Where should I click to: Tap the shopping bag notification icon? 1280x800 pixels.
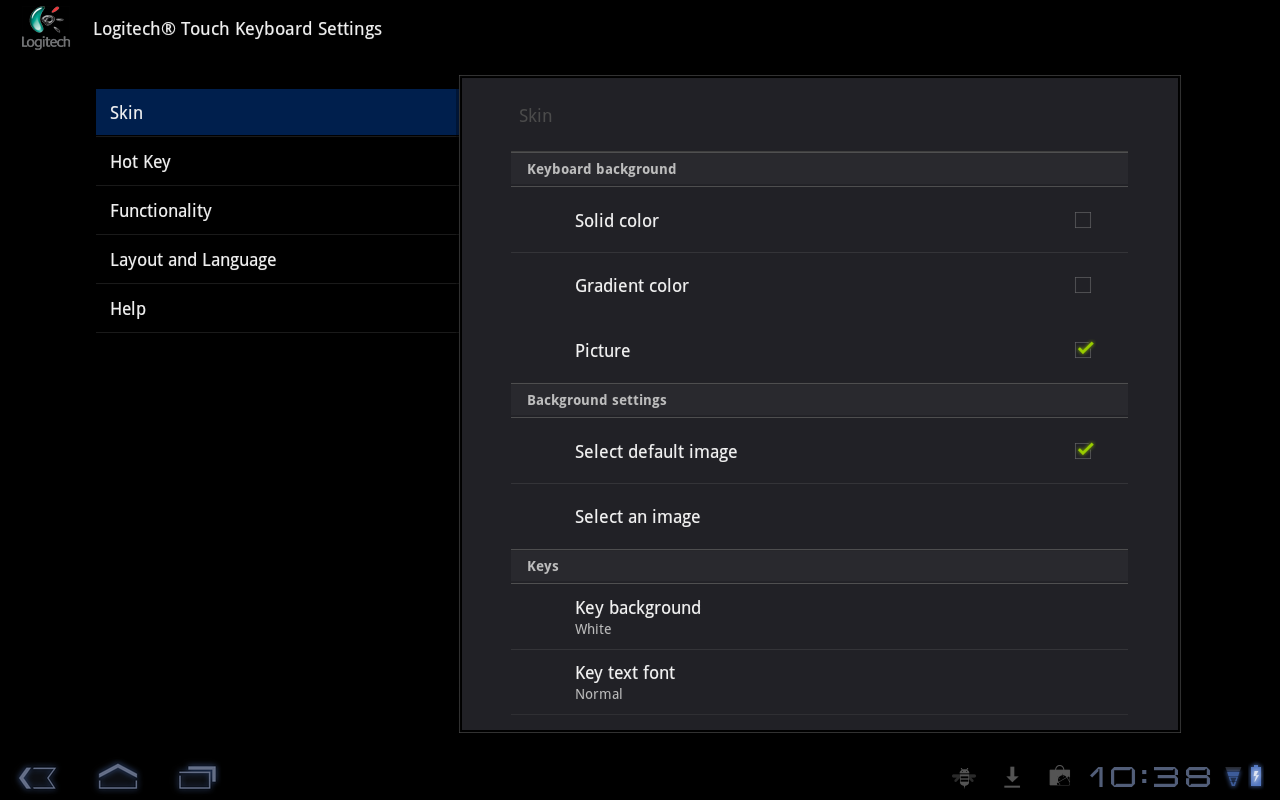click(x=1059, y=777)
